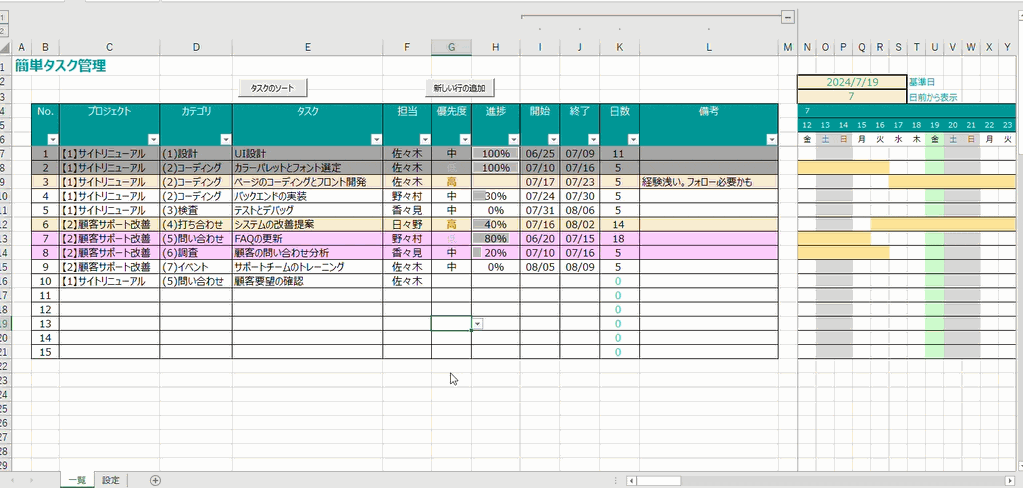The height and width of the screenshot is (488, 1023).
Task: Click the No. 15 cell
Action: coord(45,352)
